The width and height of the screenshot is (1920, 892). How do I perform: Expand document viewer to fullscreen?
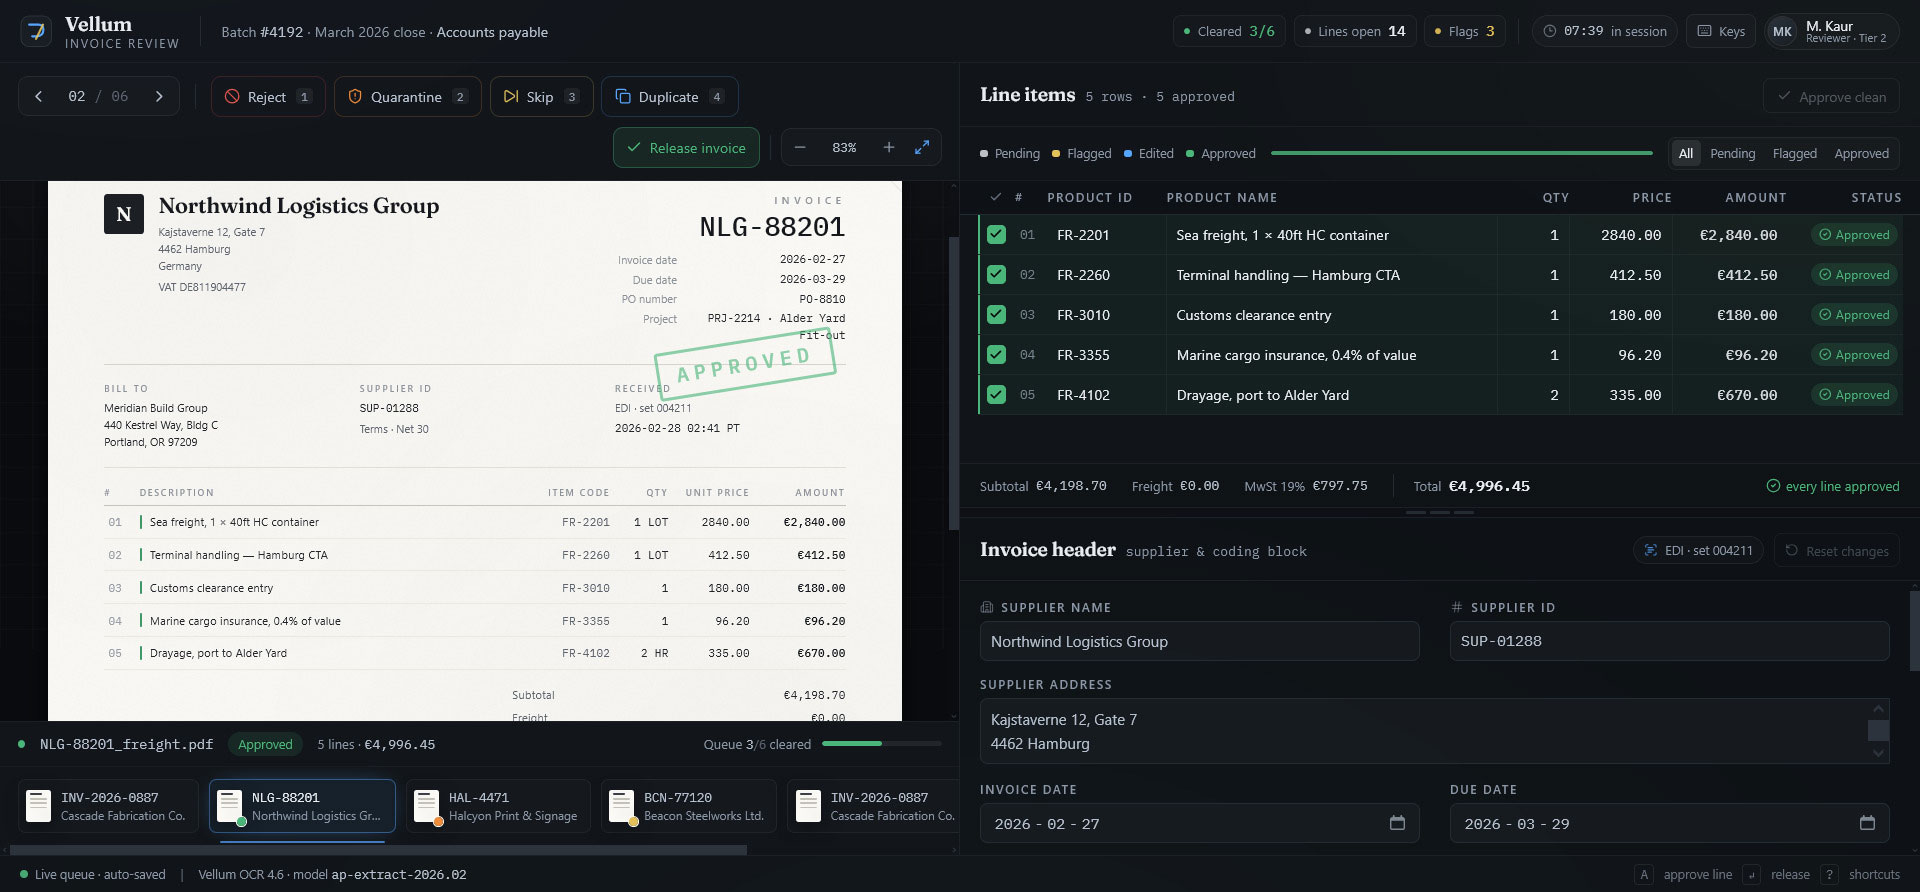922,148
